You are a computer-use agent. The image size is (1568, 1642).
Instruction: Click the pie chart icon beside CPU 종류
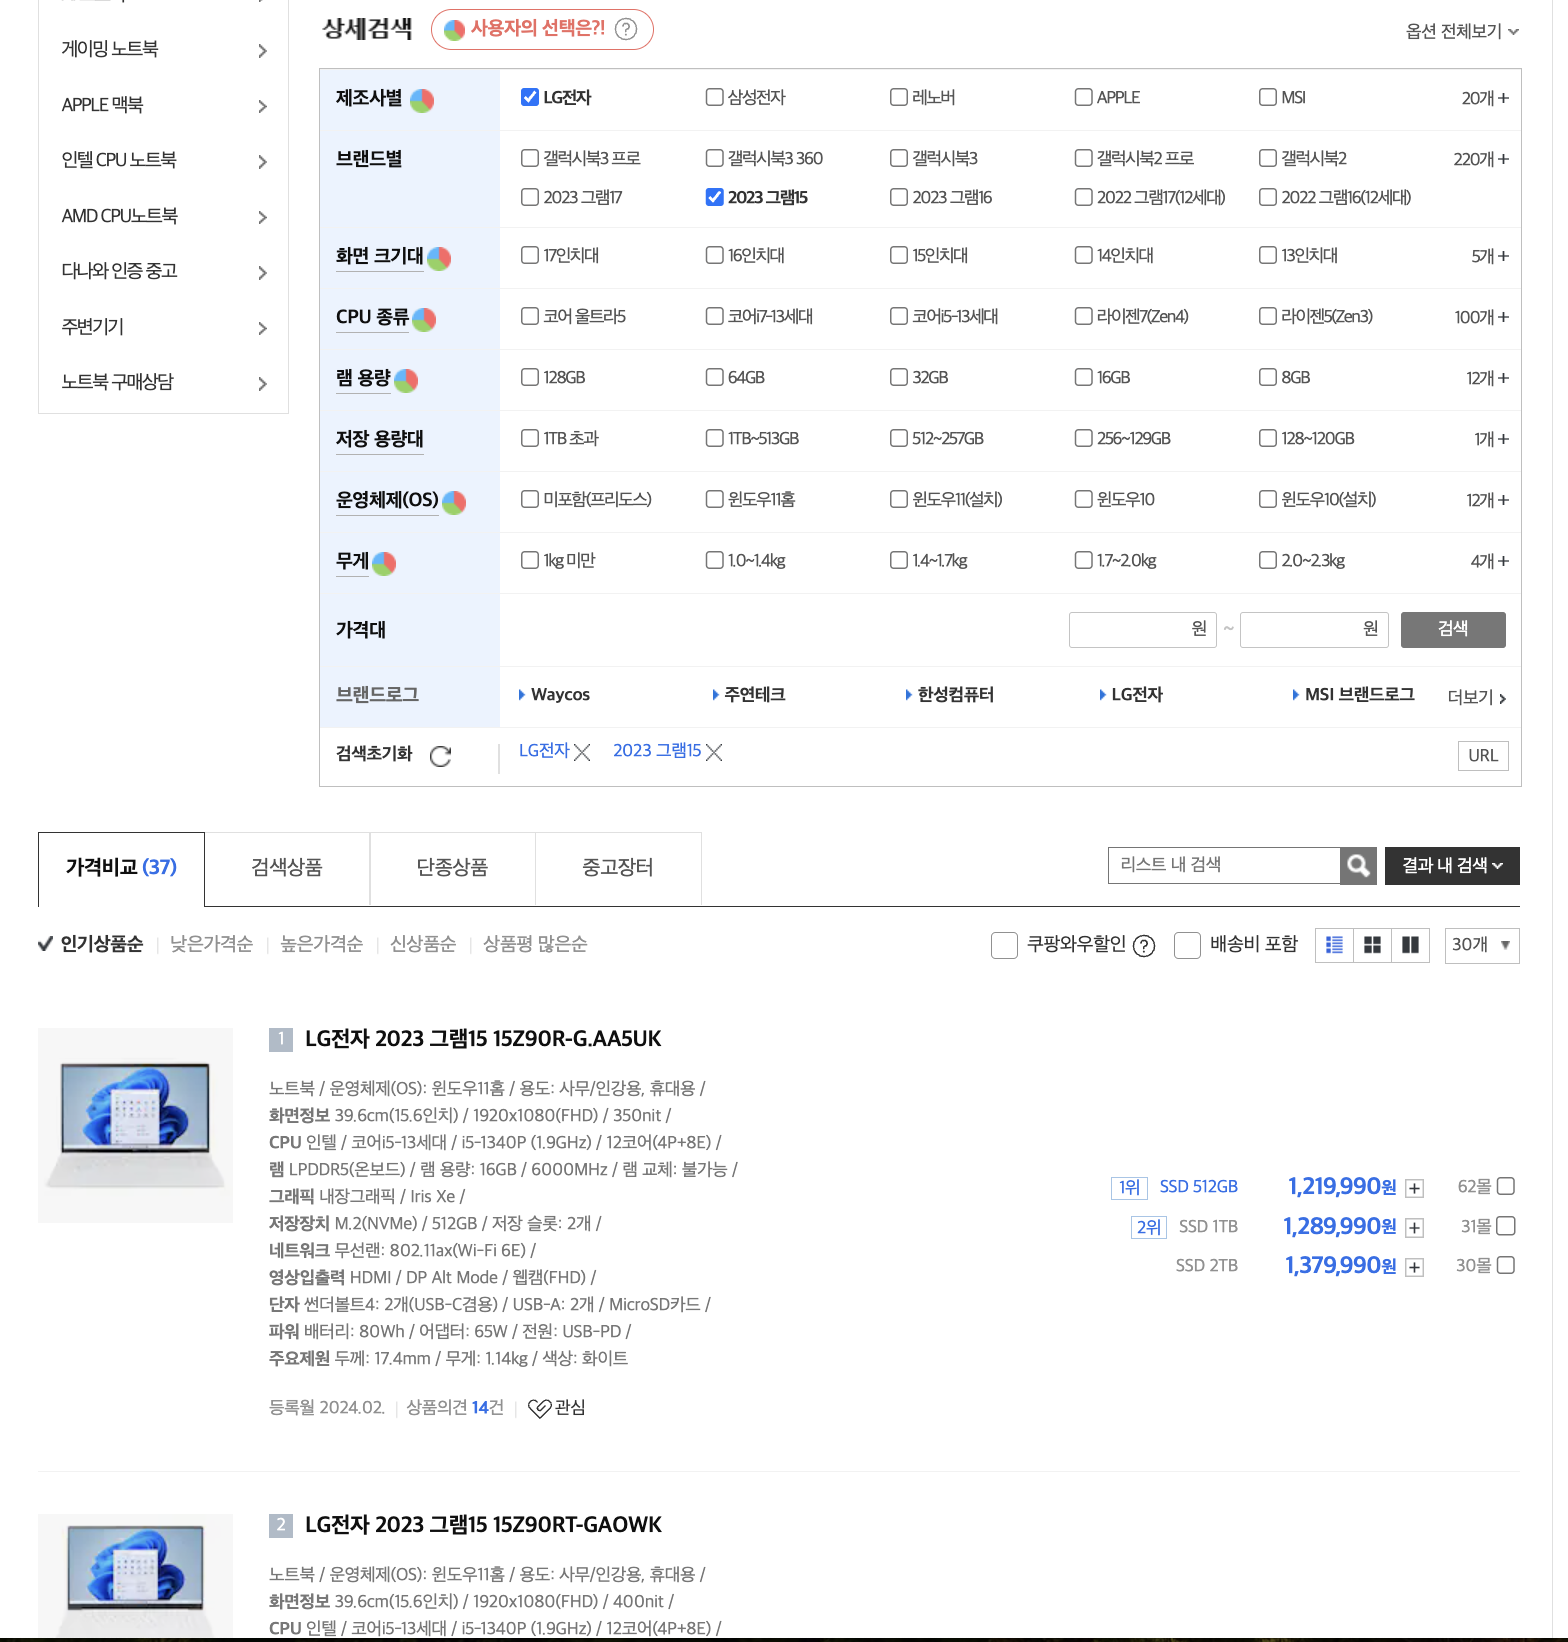coord(424,319)
